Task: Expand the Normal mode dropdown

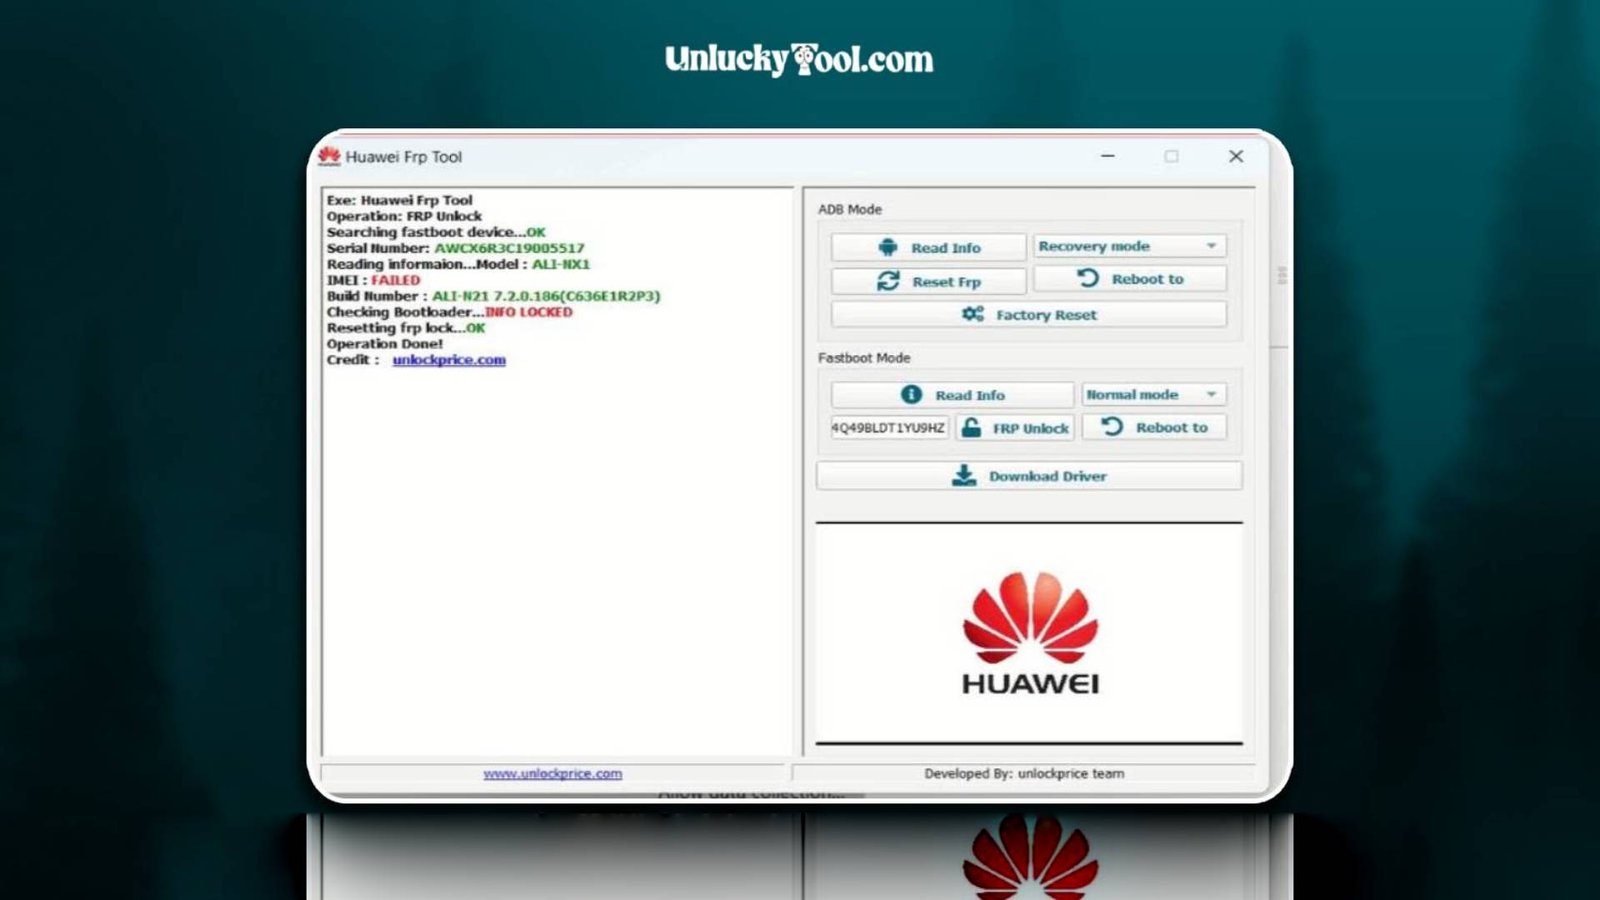Action: [x=1152, y=395]
